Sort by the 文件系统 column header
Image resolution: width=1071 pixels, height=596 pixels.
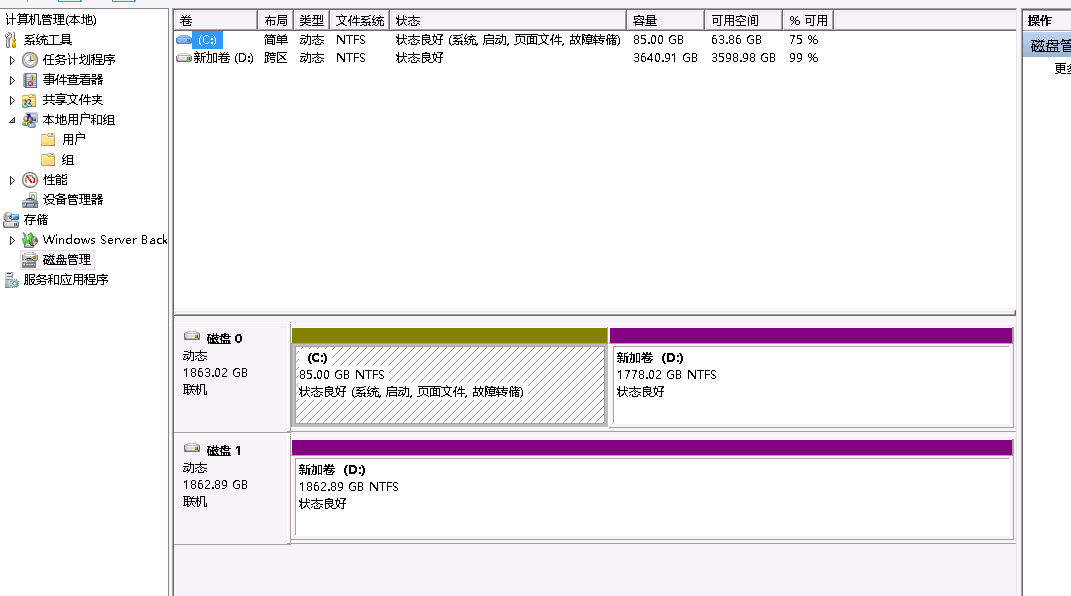tap(359, 20)
